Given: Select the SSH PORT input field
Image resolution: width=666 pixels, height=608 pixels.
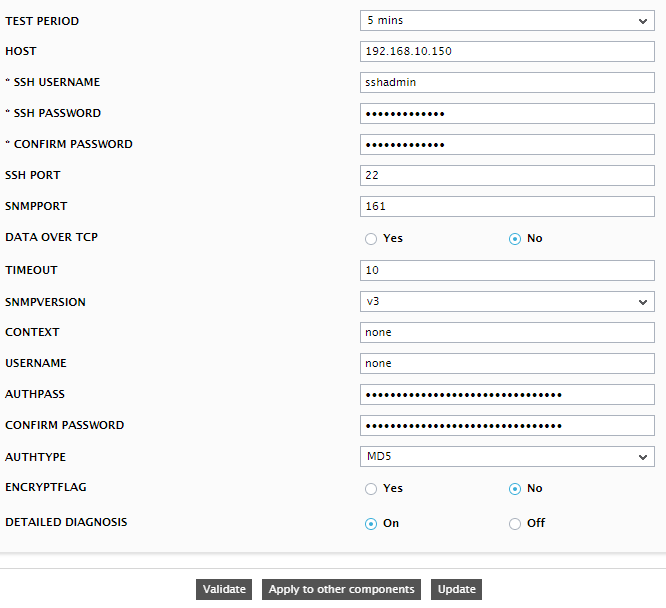Looking at the screenshot, I should click(x=507, y=175).
